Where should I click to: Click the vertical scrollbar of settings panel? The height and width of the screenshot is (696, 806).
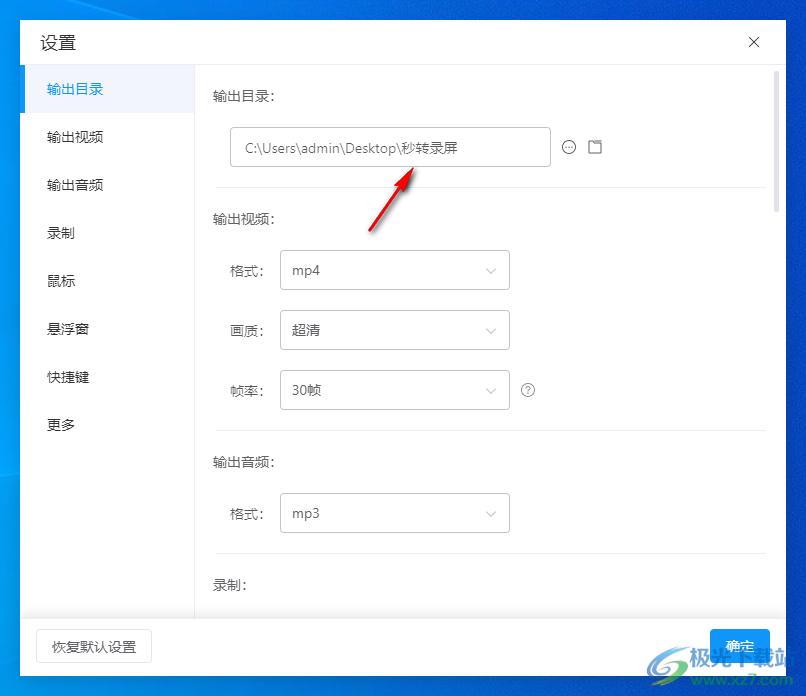click(x=776, y=141)
